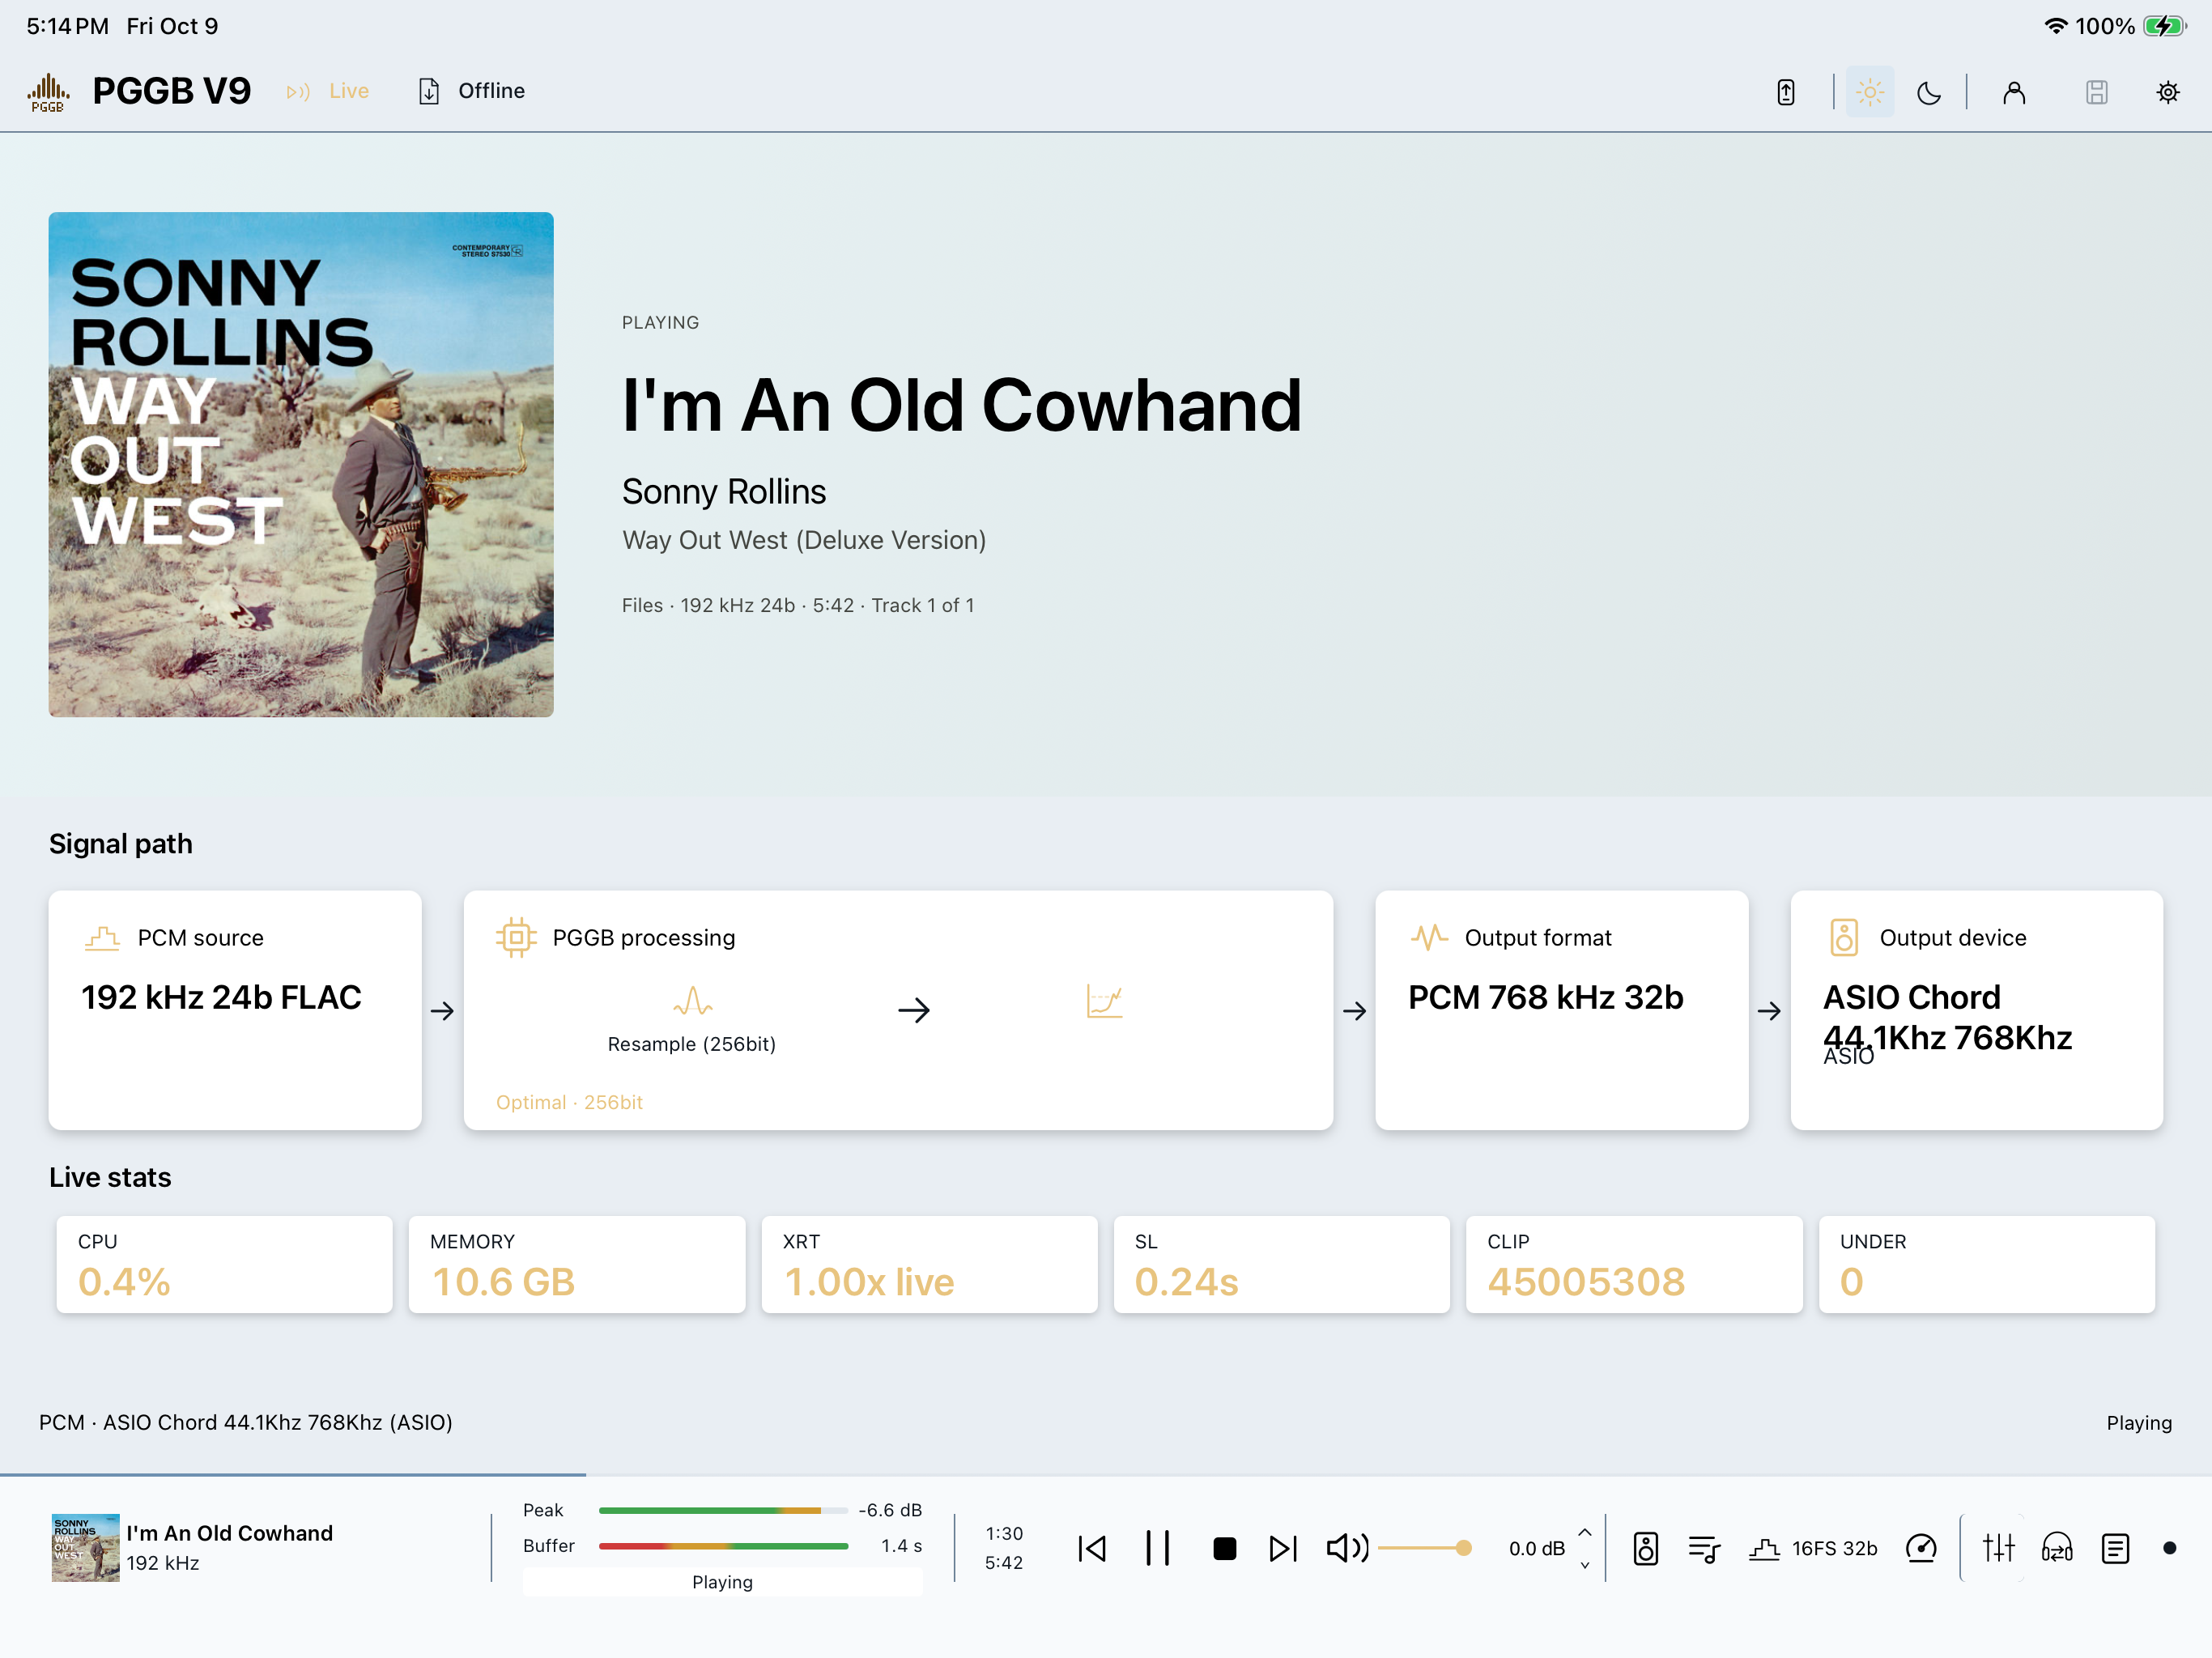The image size is (2212, 1658).
Task: Click the 'Optimal · 256bit' label
Action: coord(569,1102)
